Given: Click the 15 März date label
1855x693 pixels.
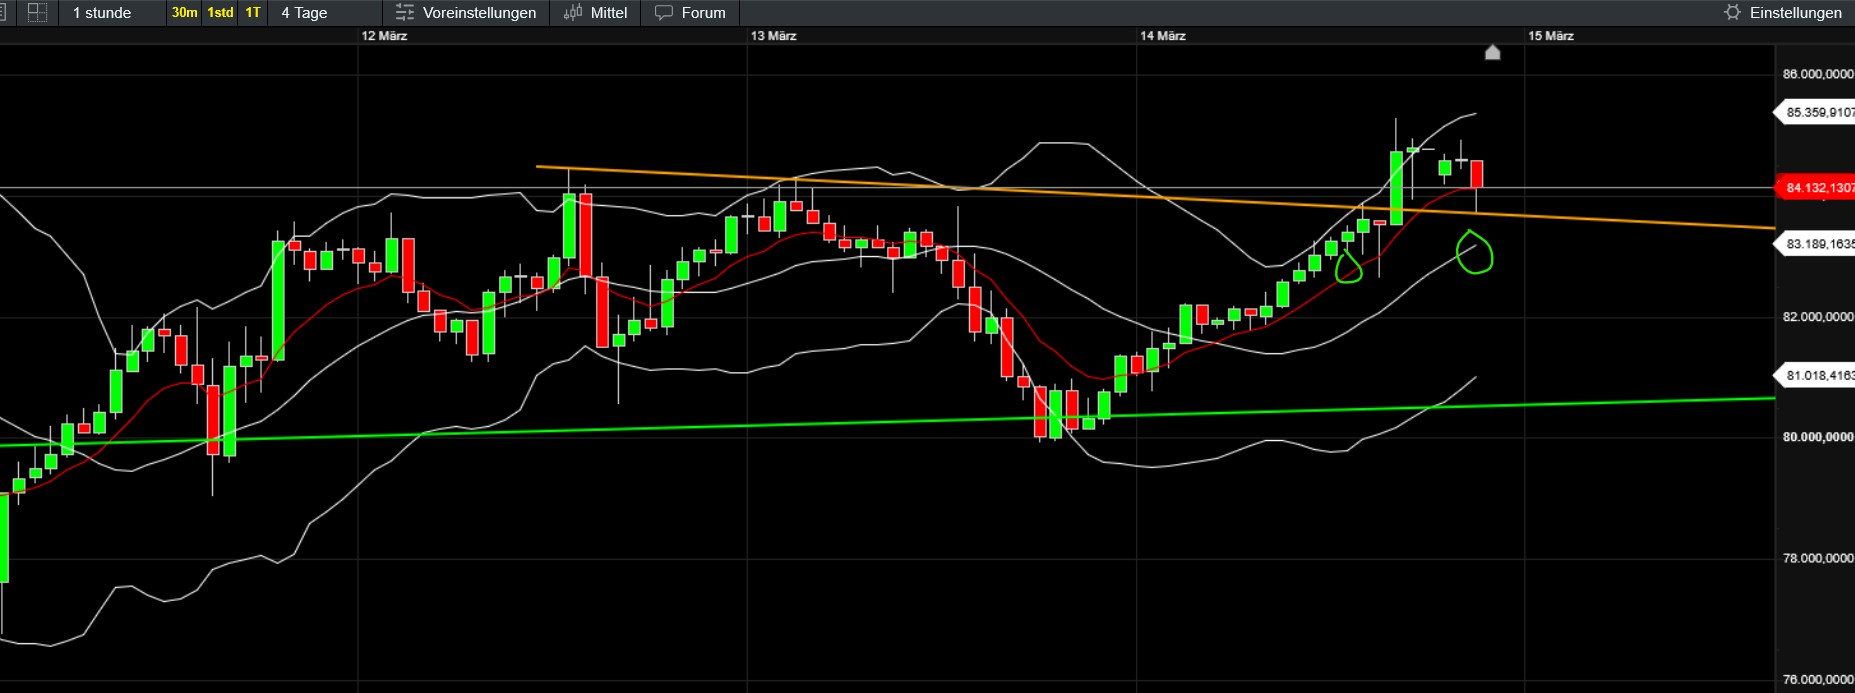Looking at the screenshot, I should (1551, 36).
